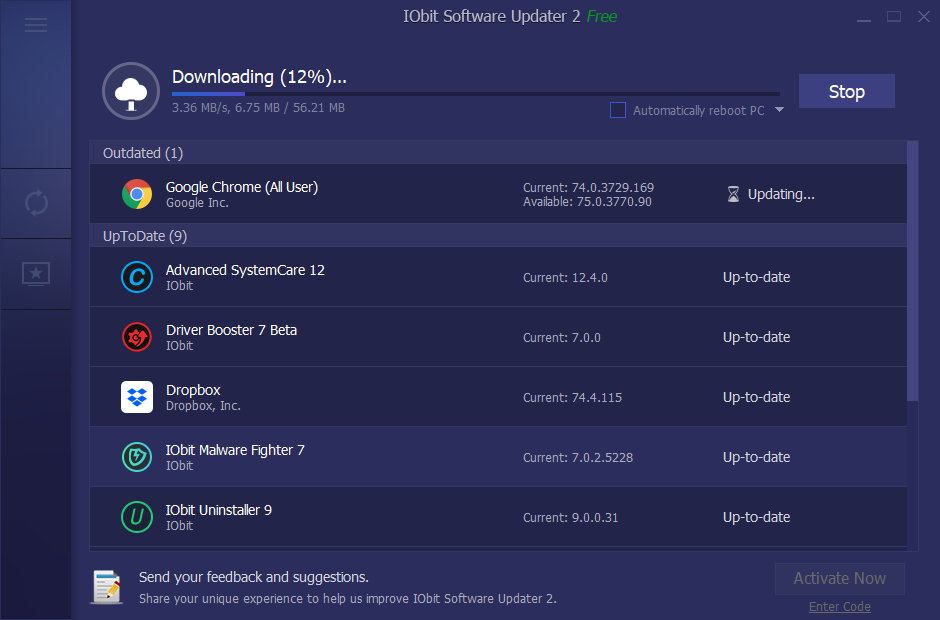Click Current: 9.0.0.31 version text
The height and width of the screenshot is (620, 940).
tap(570, 517)
